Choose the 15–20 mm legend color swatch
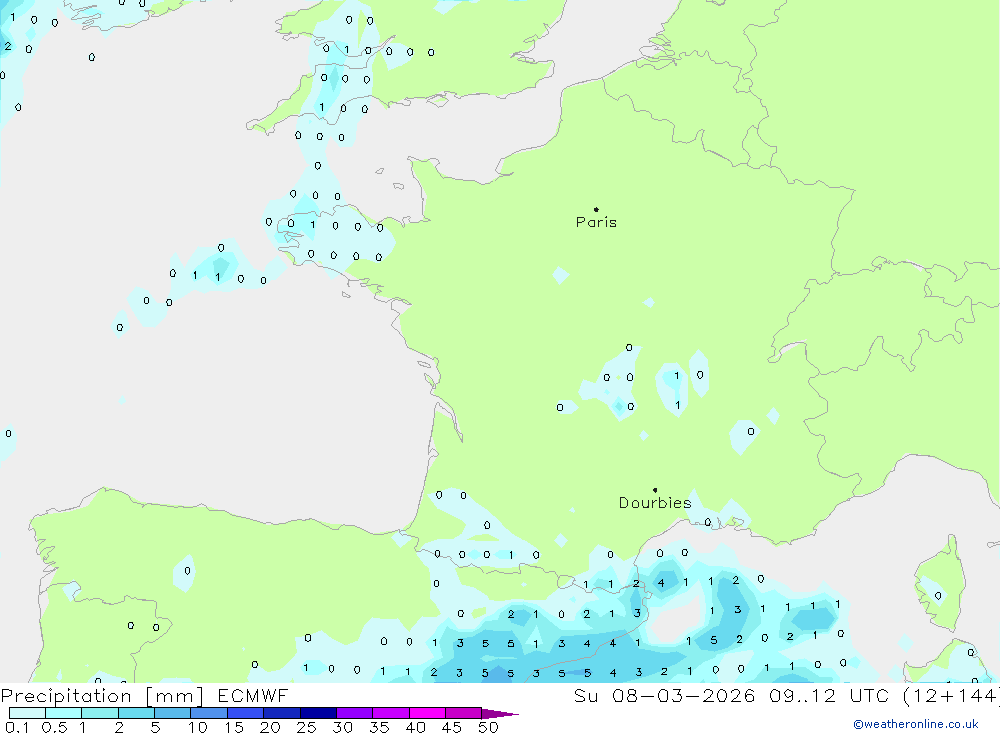Screen dimensions: 1000x733 point(246,713)
